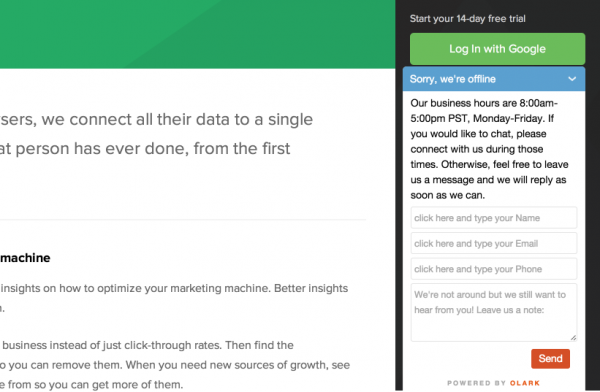The image size is (600, 392).
Task: Click the business hours message text
Action: coord(489,149)
